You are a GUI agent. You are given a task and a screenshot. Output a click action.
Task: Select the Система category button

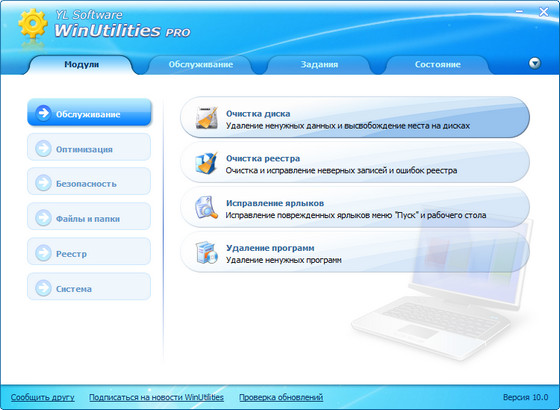[x=89, y=286]
